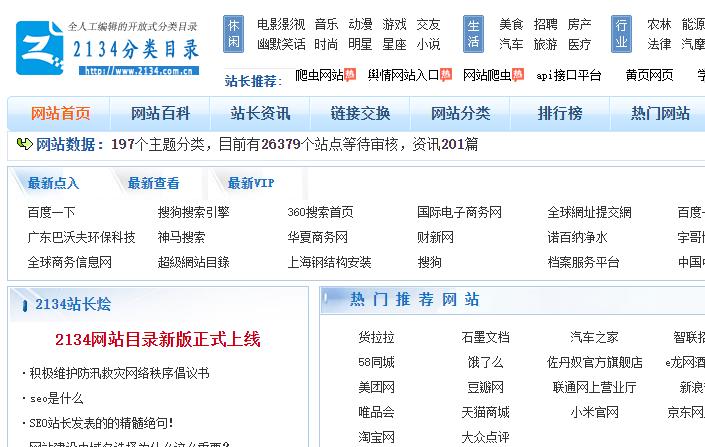Image resolution: width=705 pixels, height=447 pixels.
Task: Open the 百度一下 site link
Action: 51,212
